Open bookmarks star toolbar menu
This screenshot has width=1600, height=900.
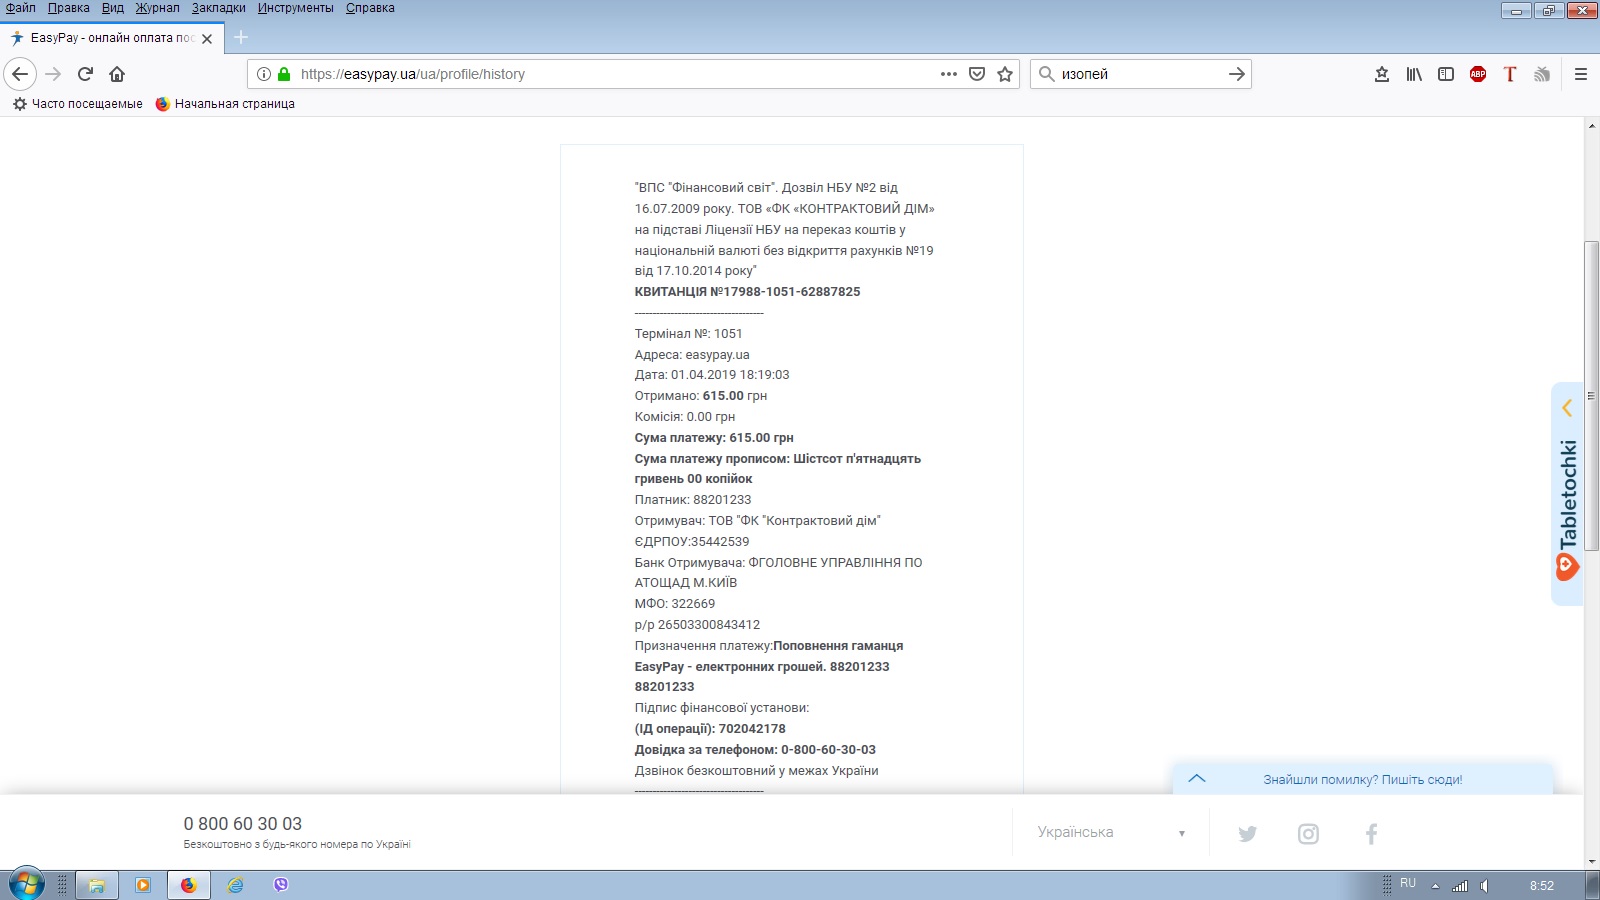1382,74
